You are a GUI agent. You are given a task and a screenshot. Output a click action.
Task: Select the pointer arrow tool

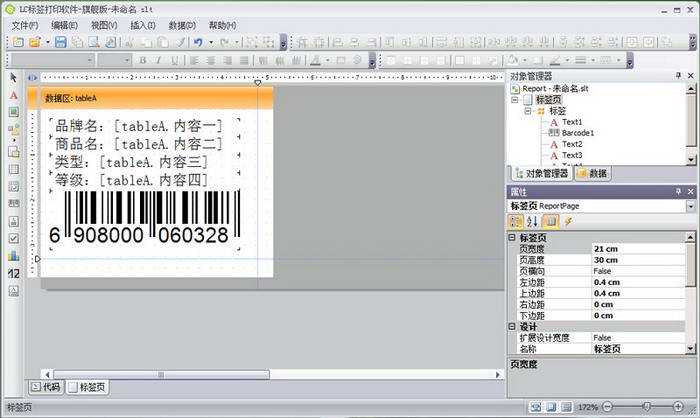13,78
